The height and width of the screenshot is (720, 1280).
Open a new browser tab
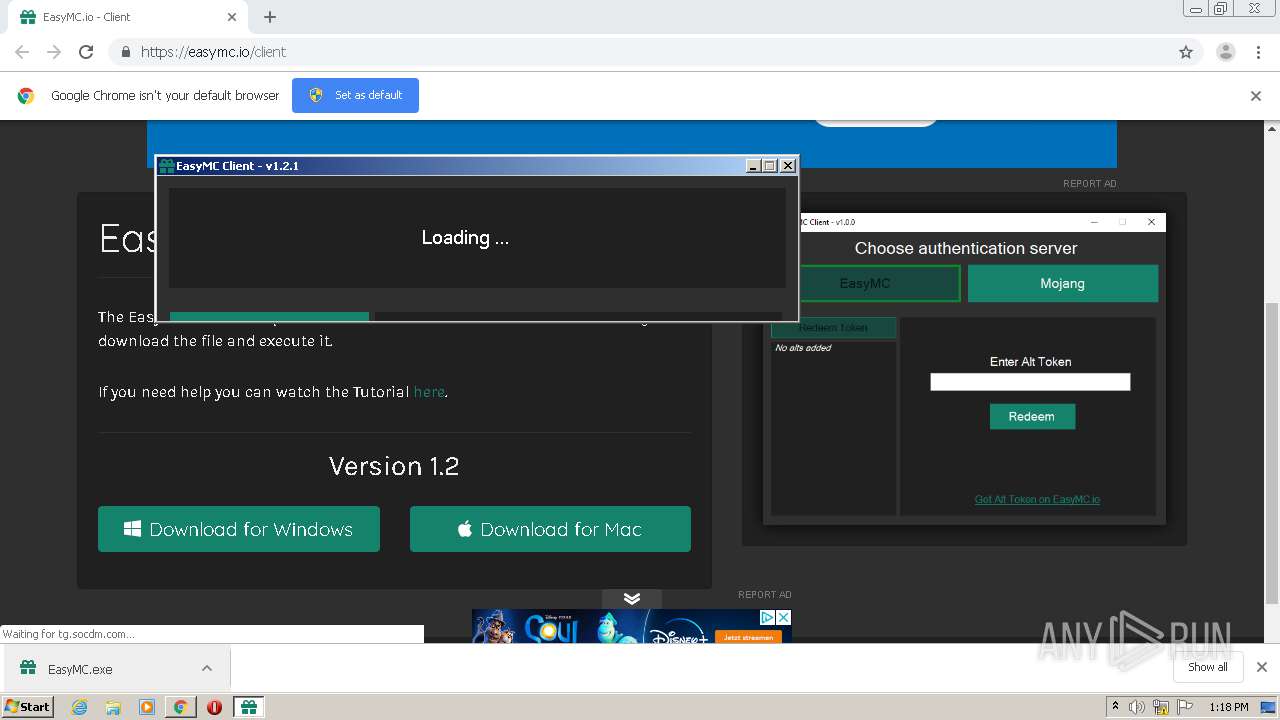(x=270, y=17)
